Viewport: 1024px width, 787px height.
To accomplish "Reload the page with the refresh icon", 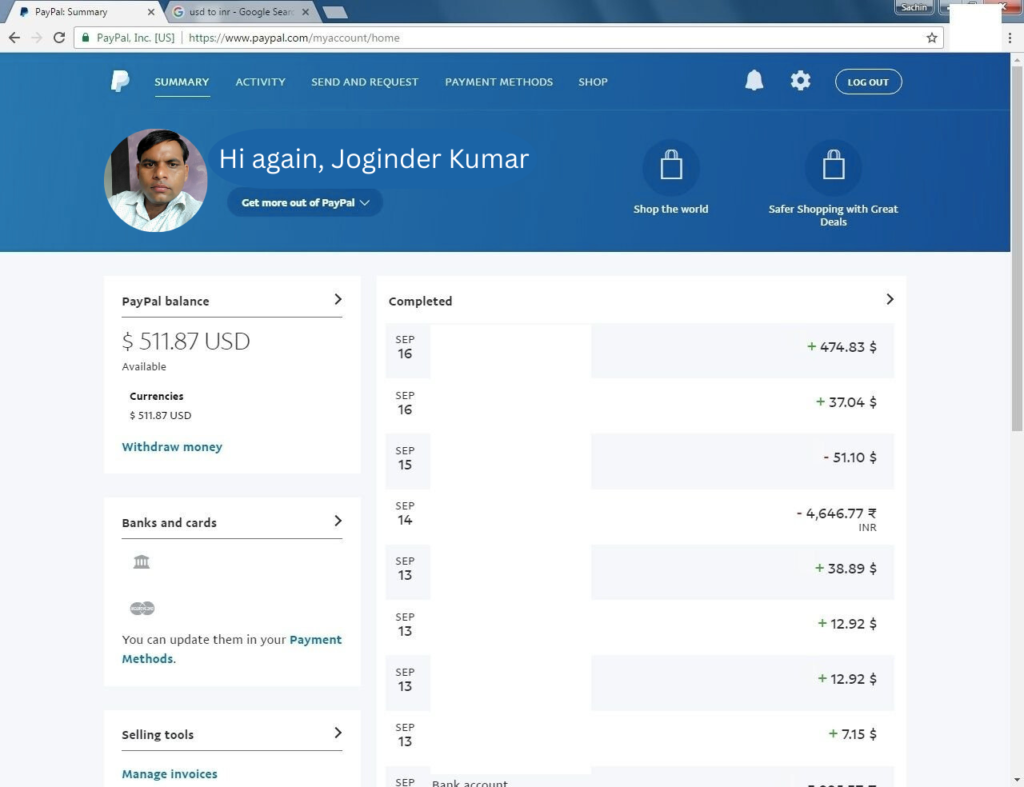I will (59, 38).
